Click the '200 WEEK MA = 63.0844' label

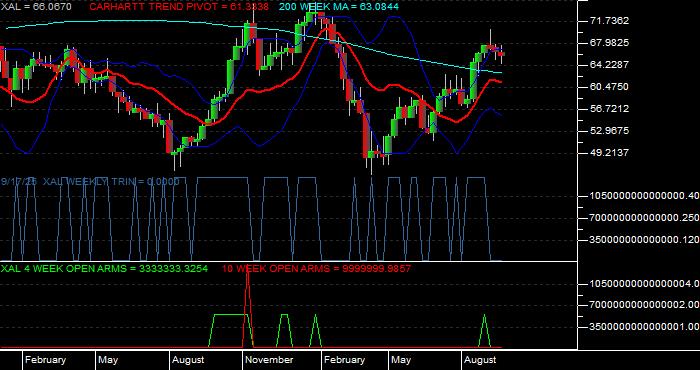pyautogui.click(x=339, y=7)
